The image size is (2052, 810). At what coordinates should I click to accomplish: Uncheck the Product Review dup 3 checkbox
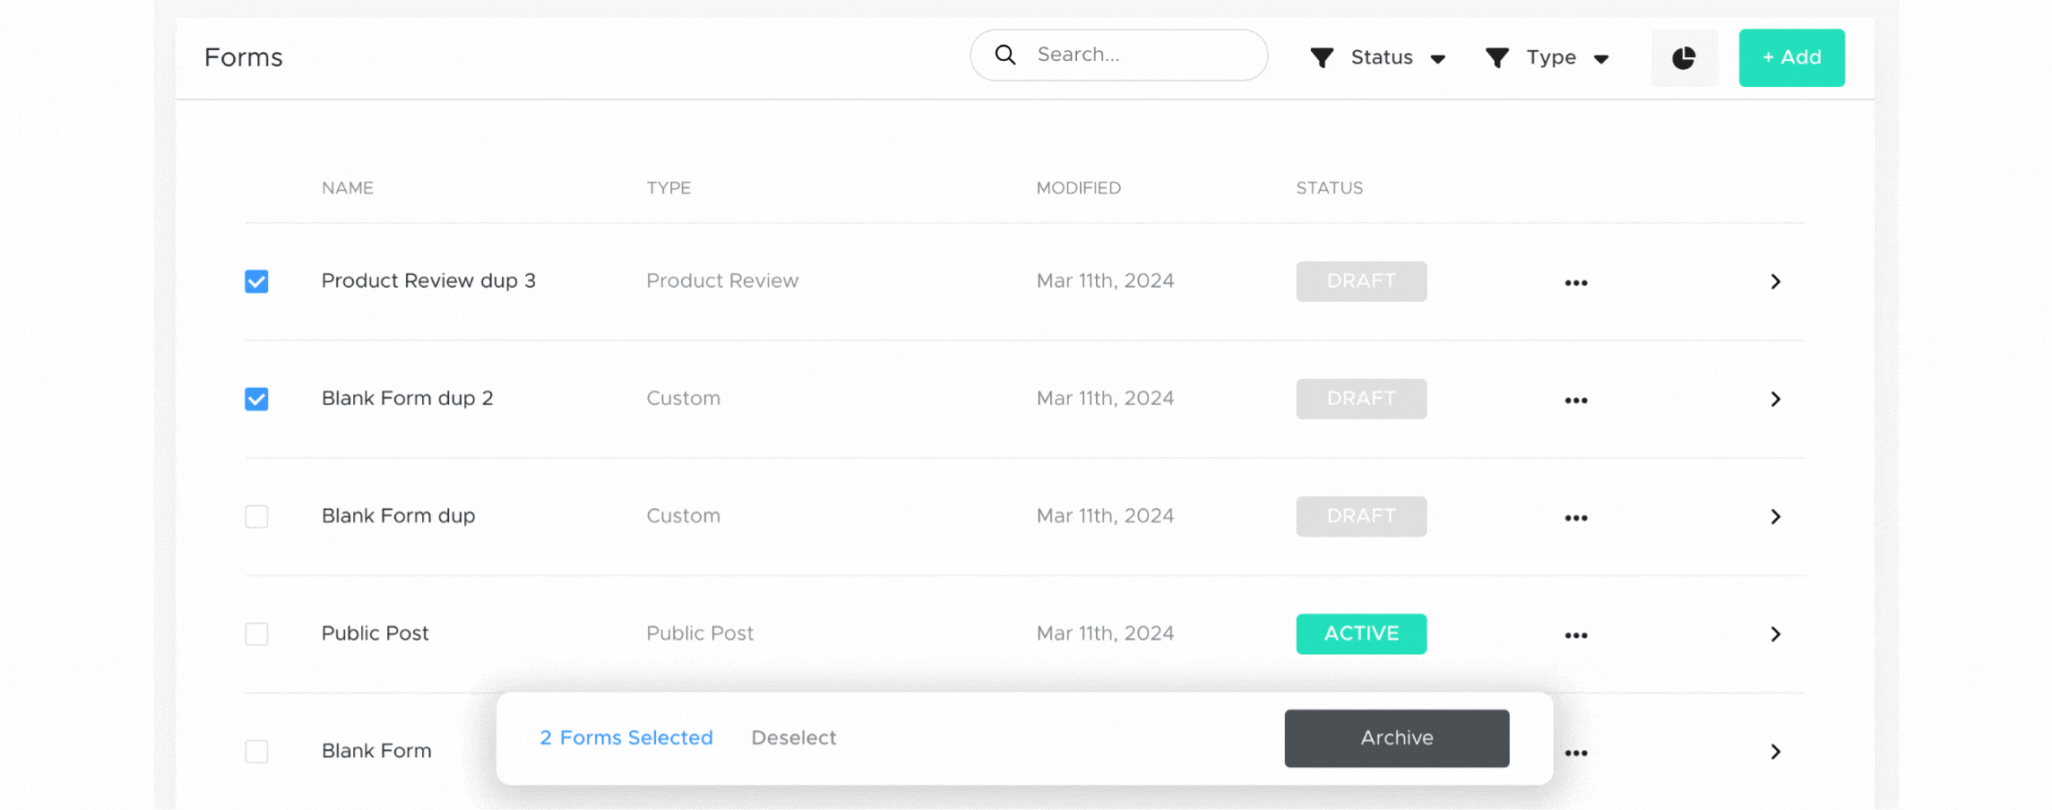point(257,281)
